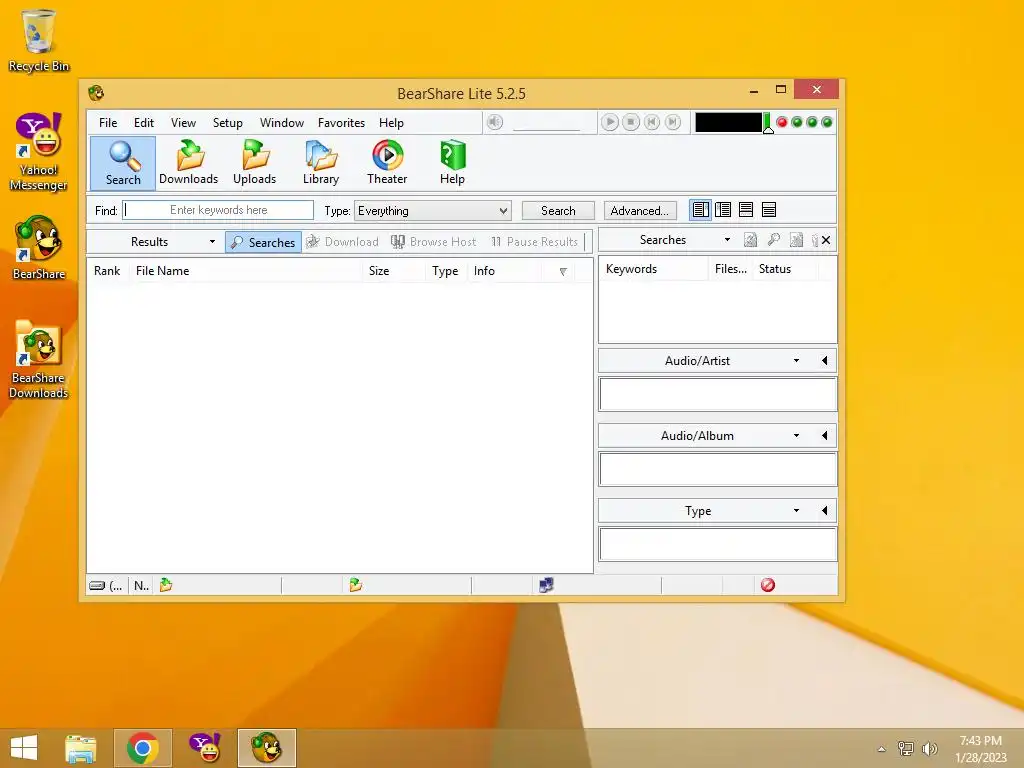Click the Download button in results toolbar
This screenshot has height=768, width=1024.
(343, 242)
